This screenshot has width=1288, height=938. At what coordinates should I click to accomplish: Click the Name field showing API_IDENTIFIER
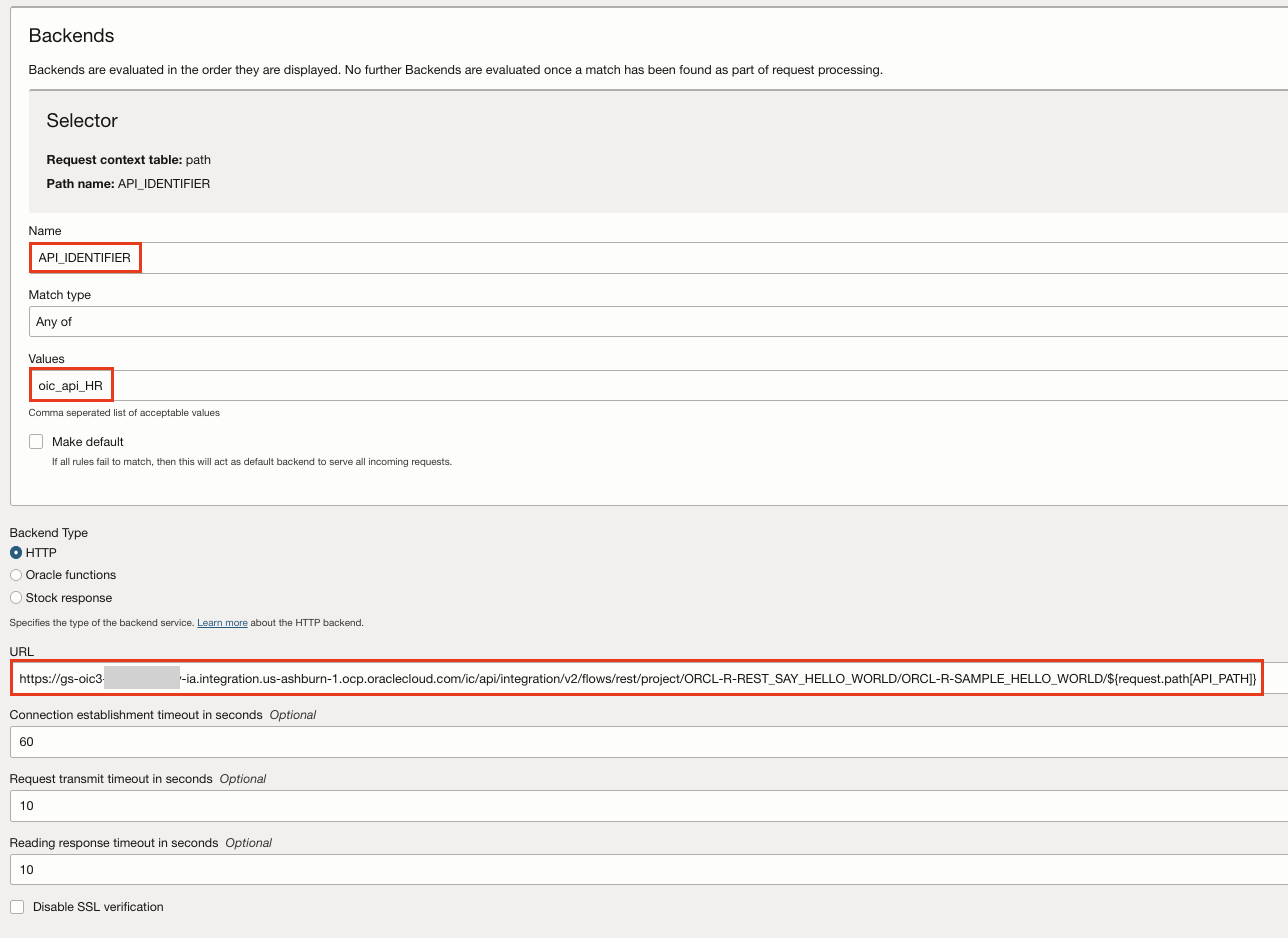(x=85, y=257)
